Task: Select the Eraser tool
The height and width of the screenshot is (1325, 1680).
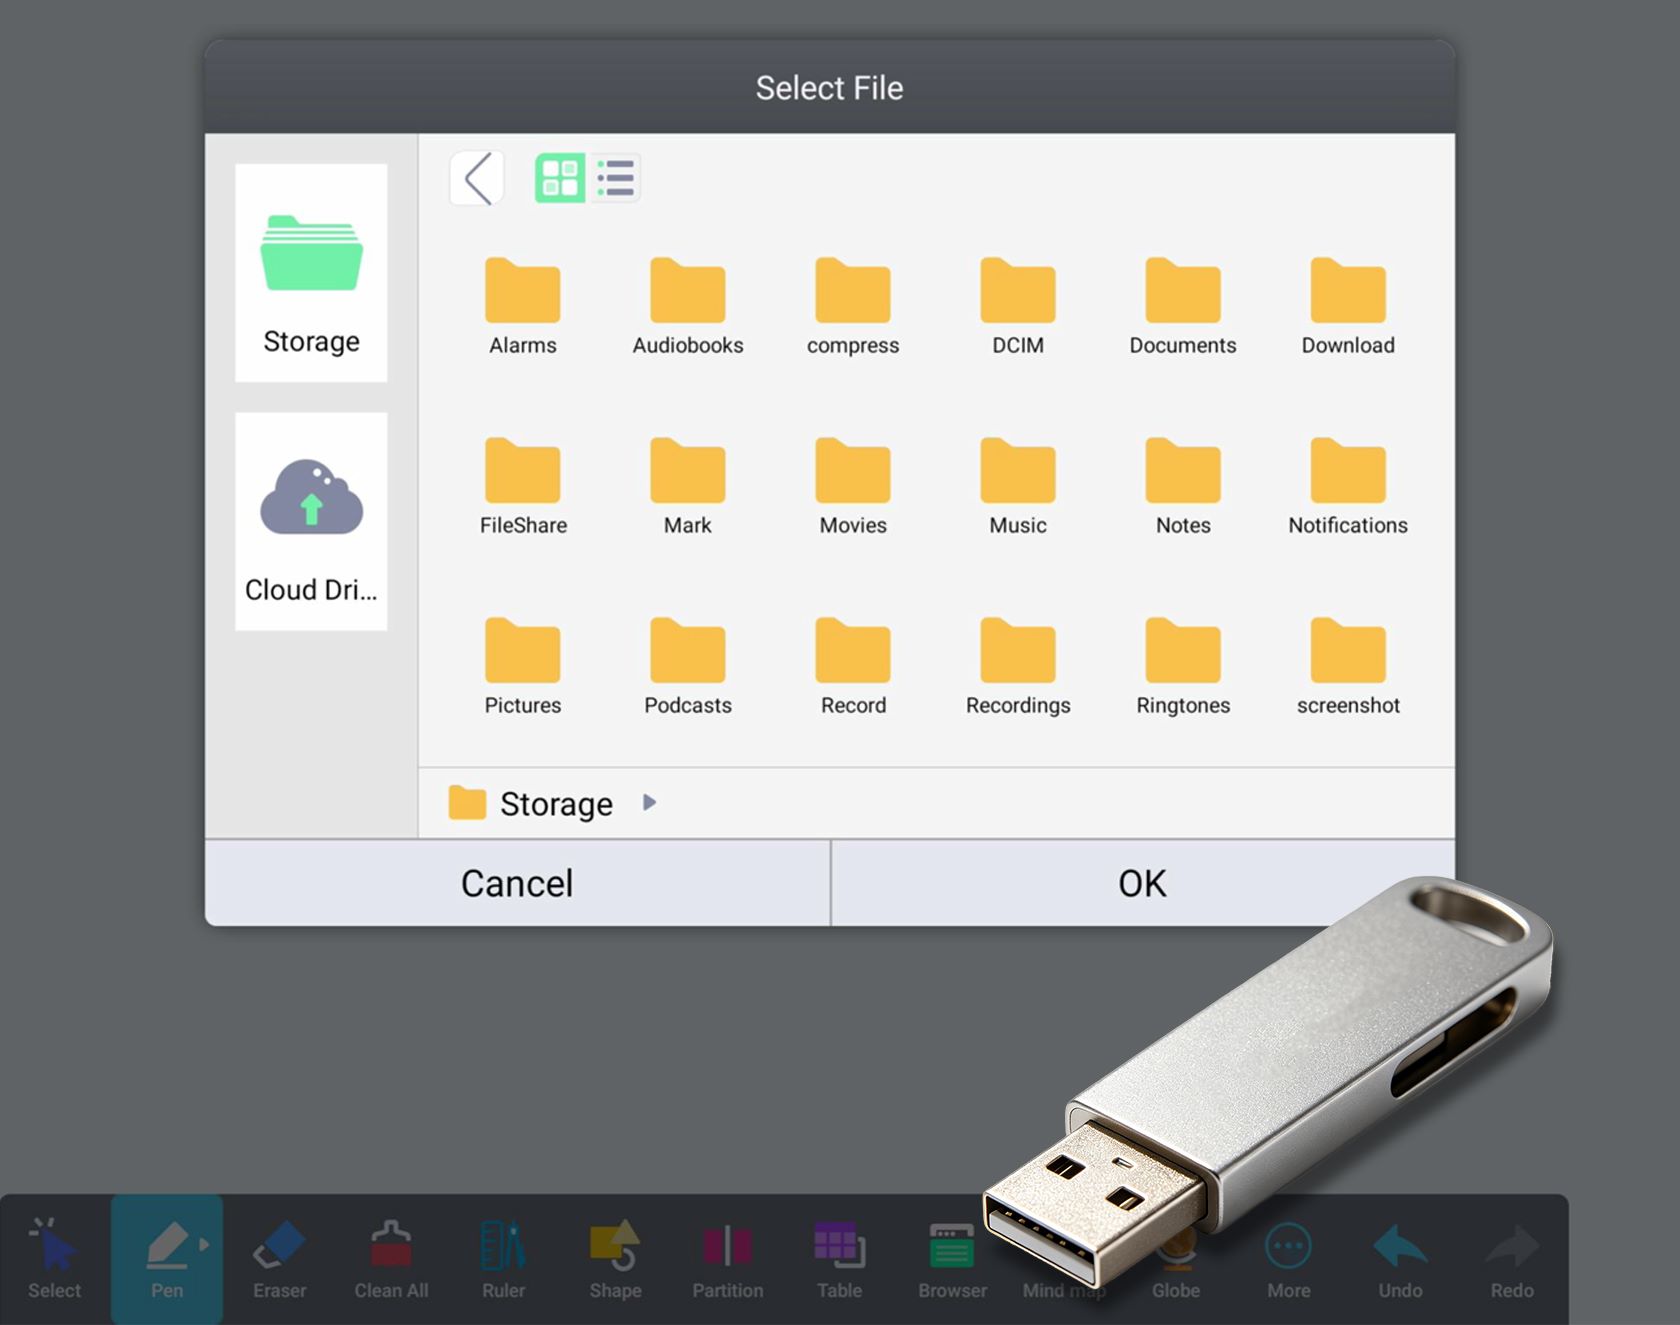Action: [279, 1260]
